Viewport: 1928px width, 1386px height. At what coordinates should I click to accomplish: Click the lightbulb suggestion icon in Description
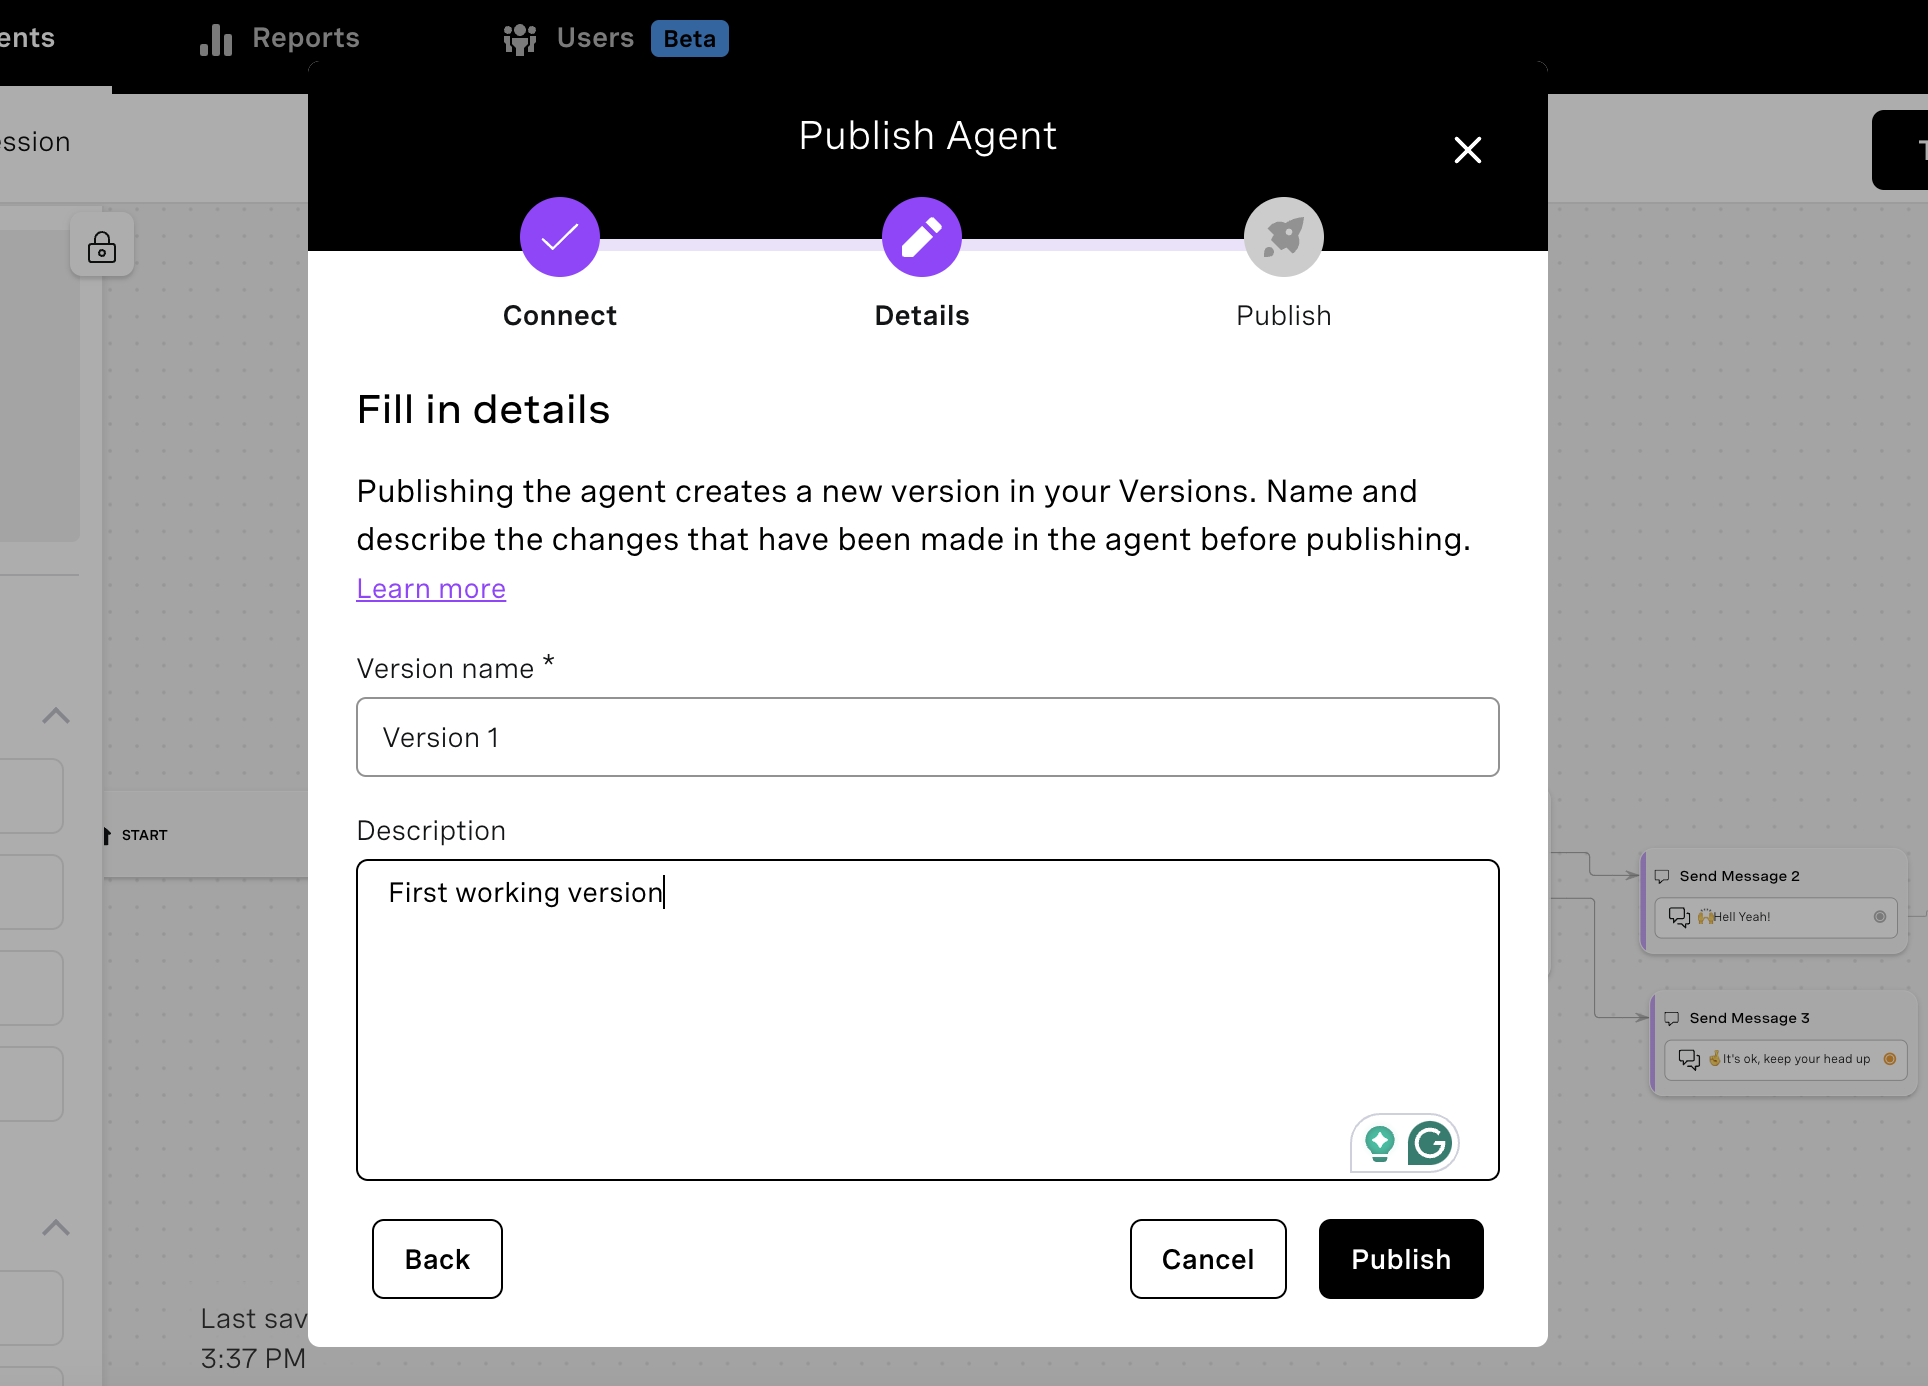pos(1380,1143)
